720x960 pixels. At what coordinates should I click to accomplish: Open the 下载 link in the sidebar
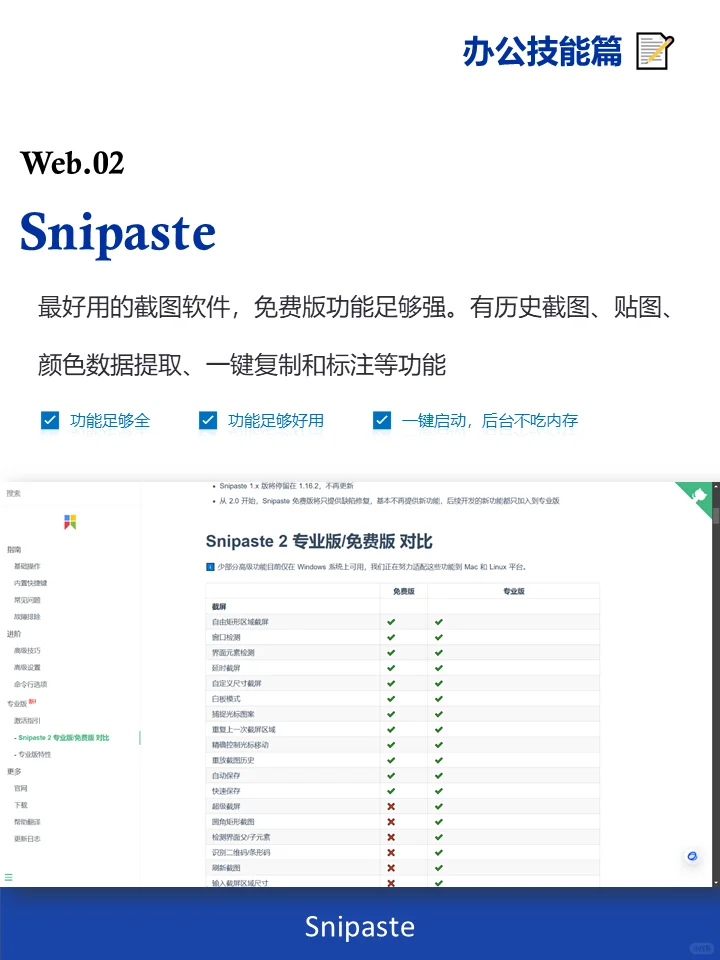click(21, 805)
